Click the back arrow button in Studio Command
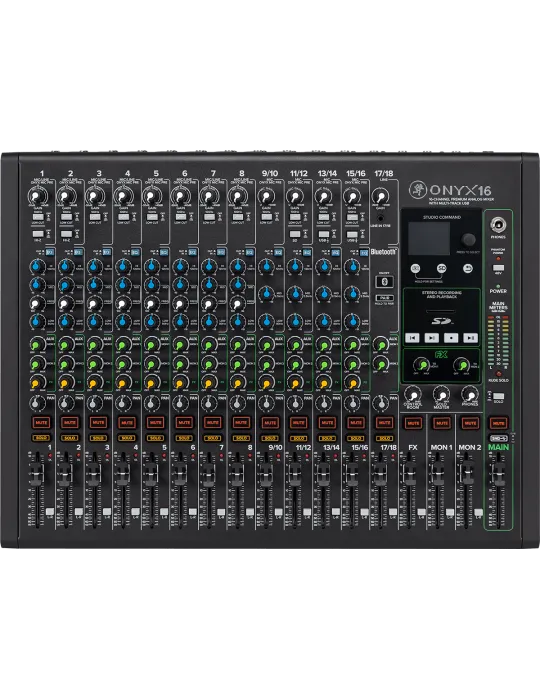Viewport: 540px width, 700px height. click(467, 268)
